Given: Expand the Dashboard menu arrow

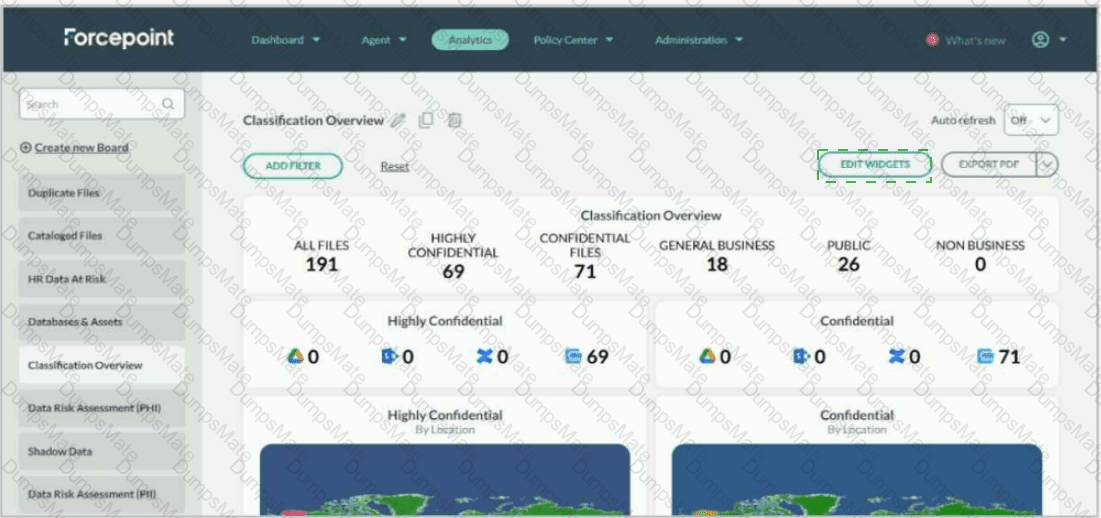Looking at the screenshot, I should click(x=316, y=40).
